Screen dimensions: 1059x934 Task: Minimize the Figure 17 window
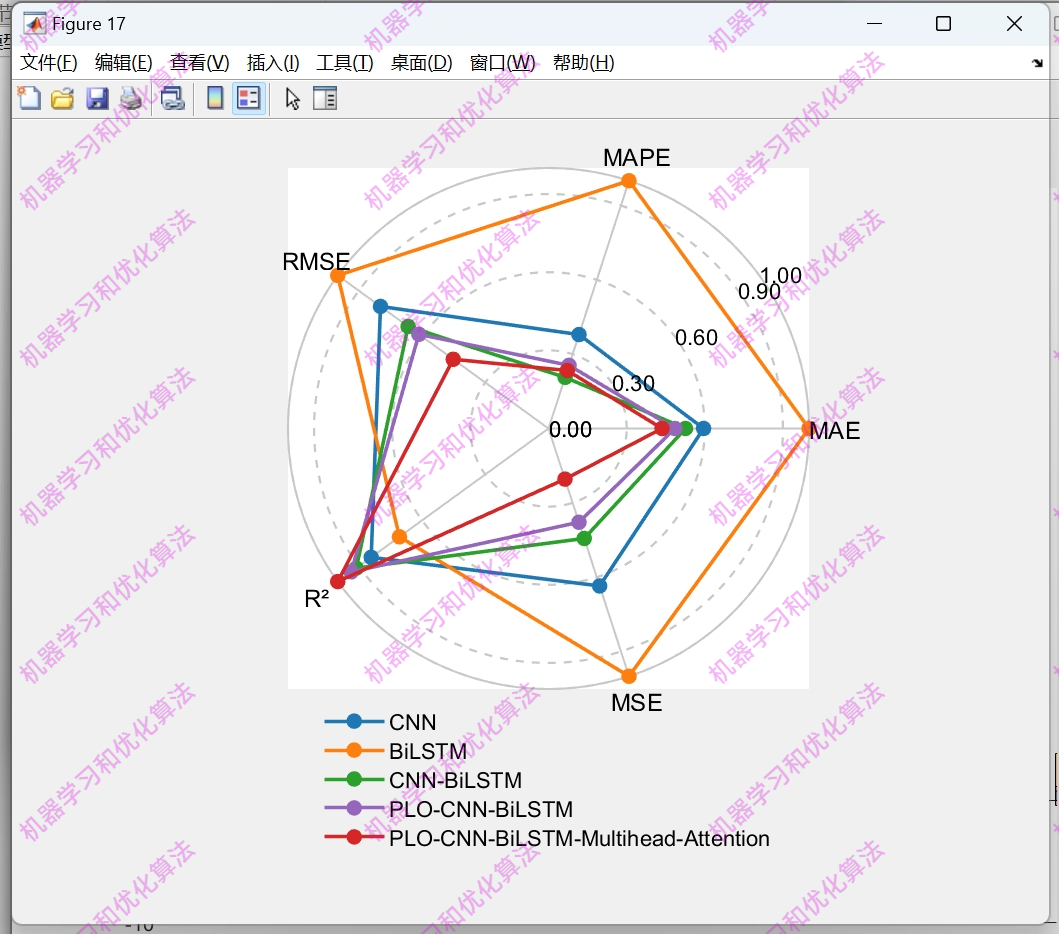point(875,24)
